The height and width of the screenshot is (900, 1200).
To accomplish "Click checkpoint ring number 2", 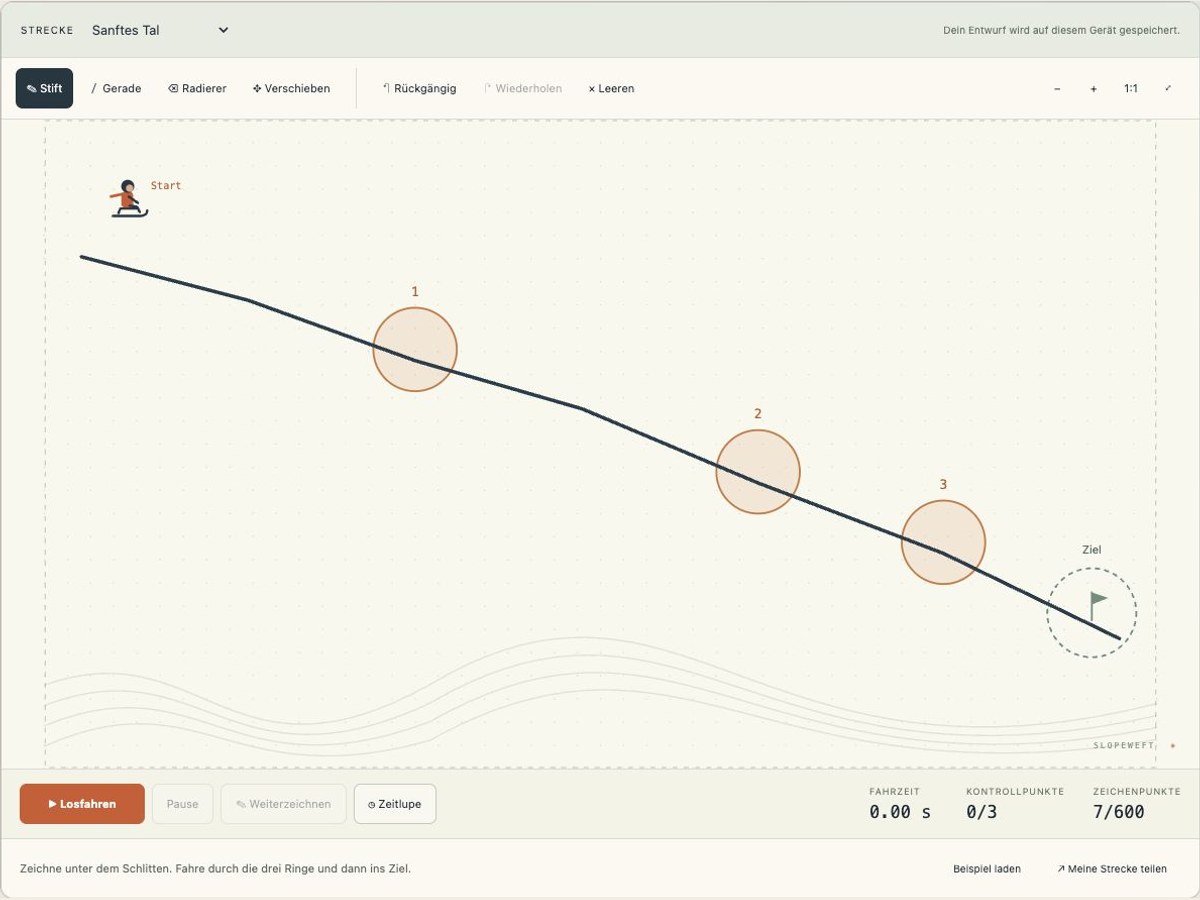I will pos(758,472).
